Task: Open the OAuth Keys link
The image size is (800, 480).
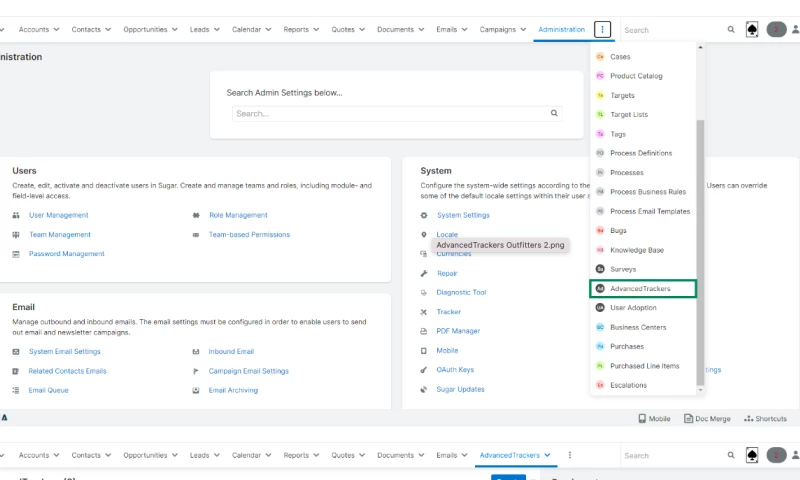Action: 455,370
